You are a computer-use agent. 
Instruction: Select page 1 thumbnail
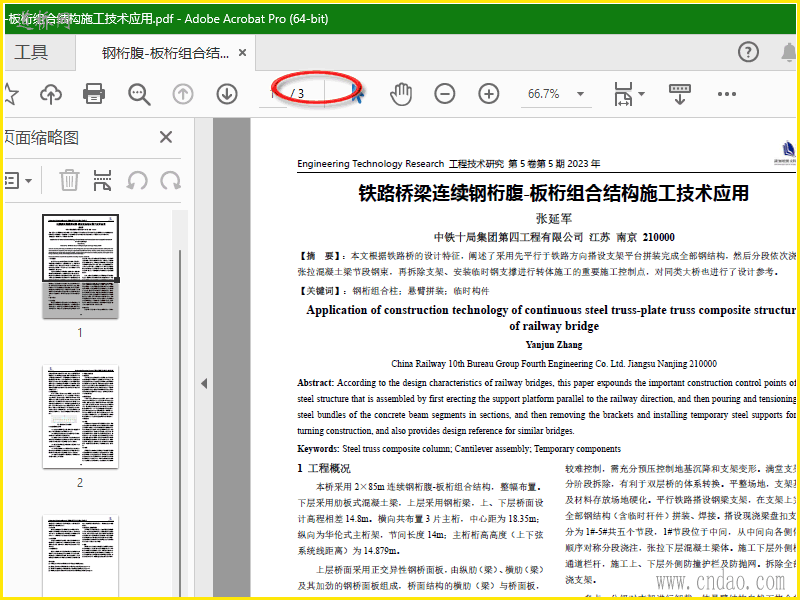tap(81, 266)
